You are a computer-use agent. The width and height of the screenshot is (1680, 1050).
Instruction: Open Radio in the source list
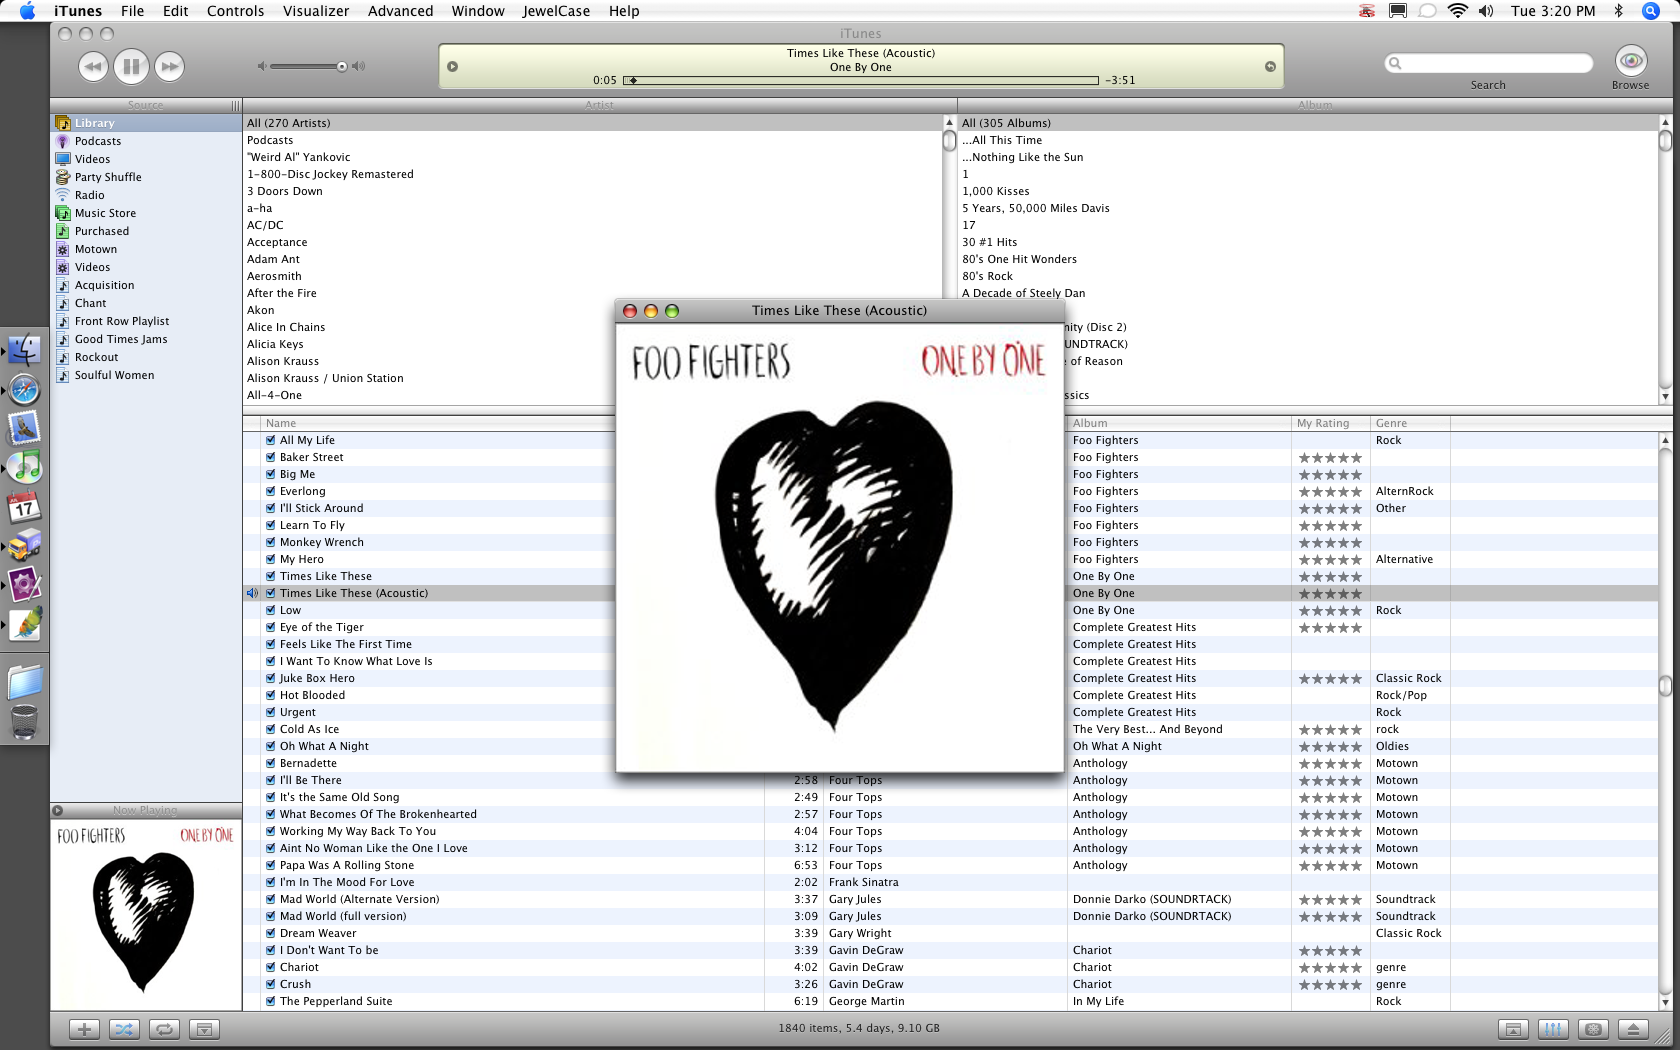pos(89,195)
